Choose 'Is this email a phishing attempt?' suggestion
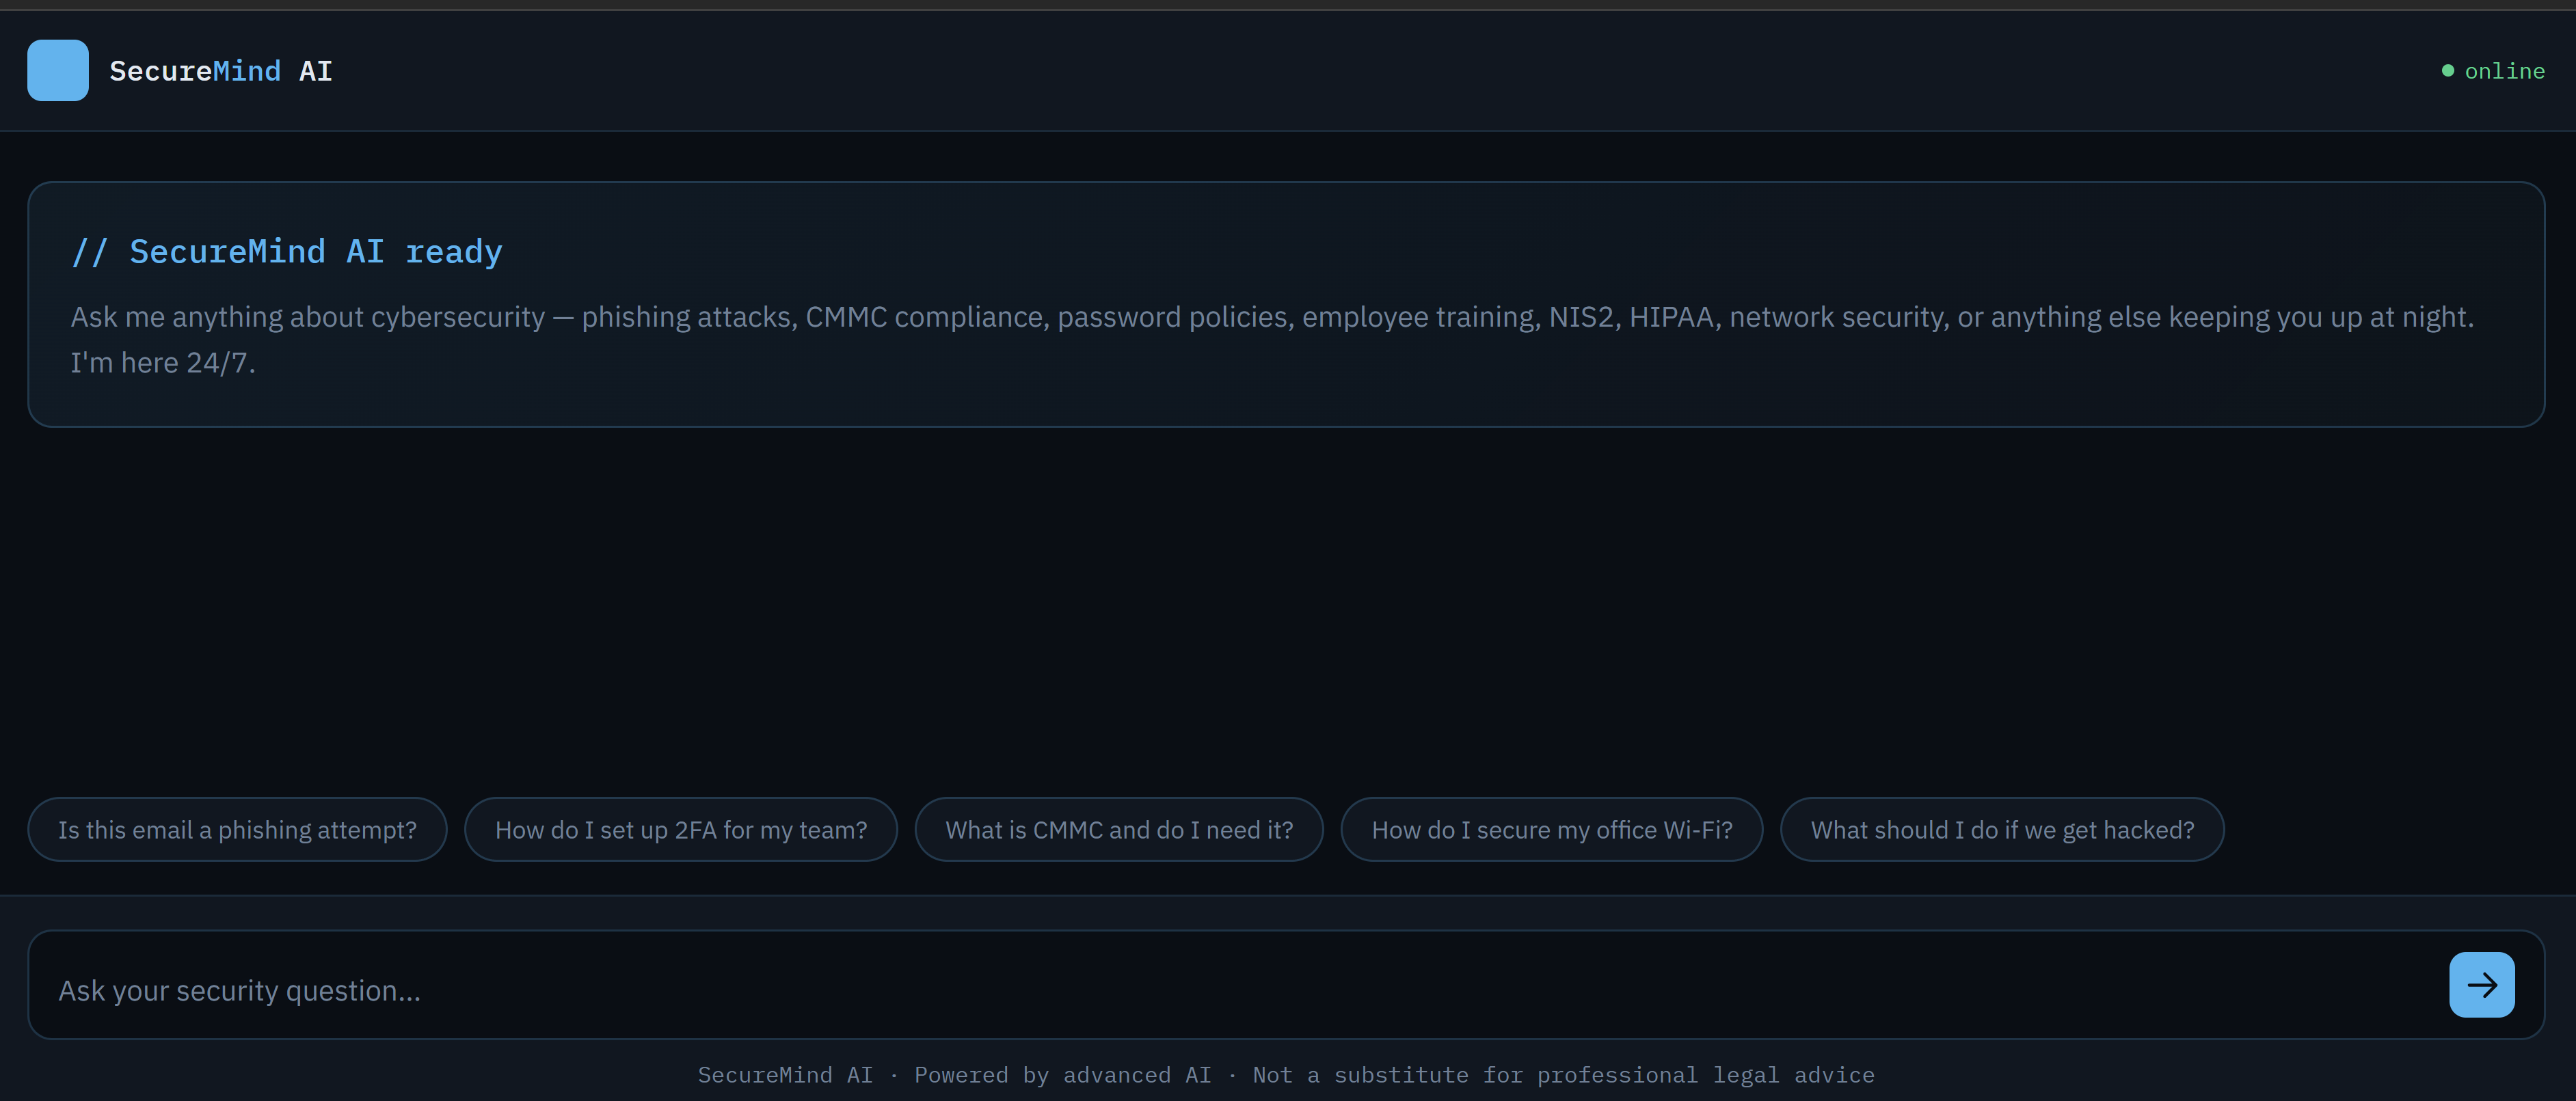 click(x=237, y=829)
